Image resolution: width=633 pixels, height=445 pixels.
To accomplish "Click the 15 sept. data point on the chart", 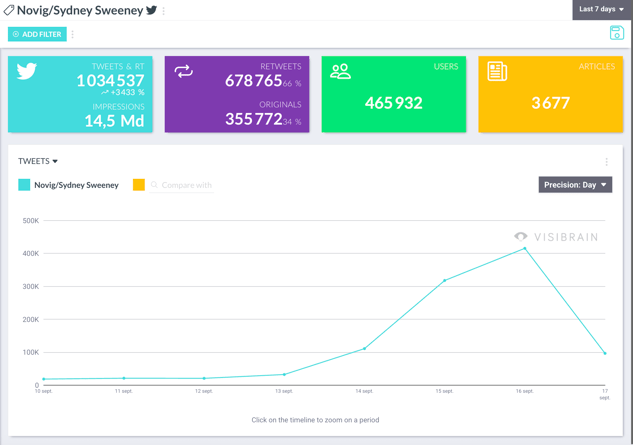I will point(444,280).
